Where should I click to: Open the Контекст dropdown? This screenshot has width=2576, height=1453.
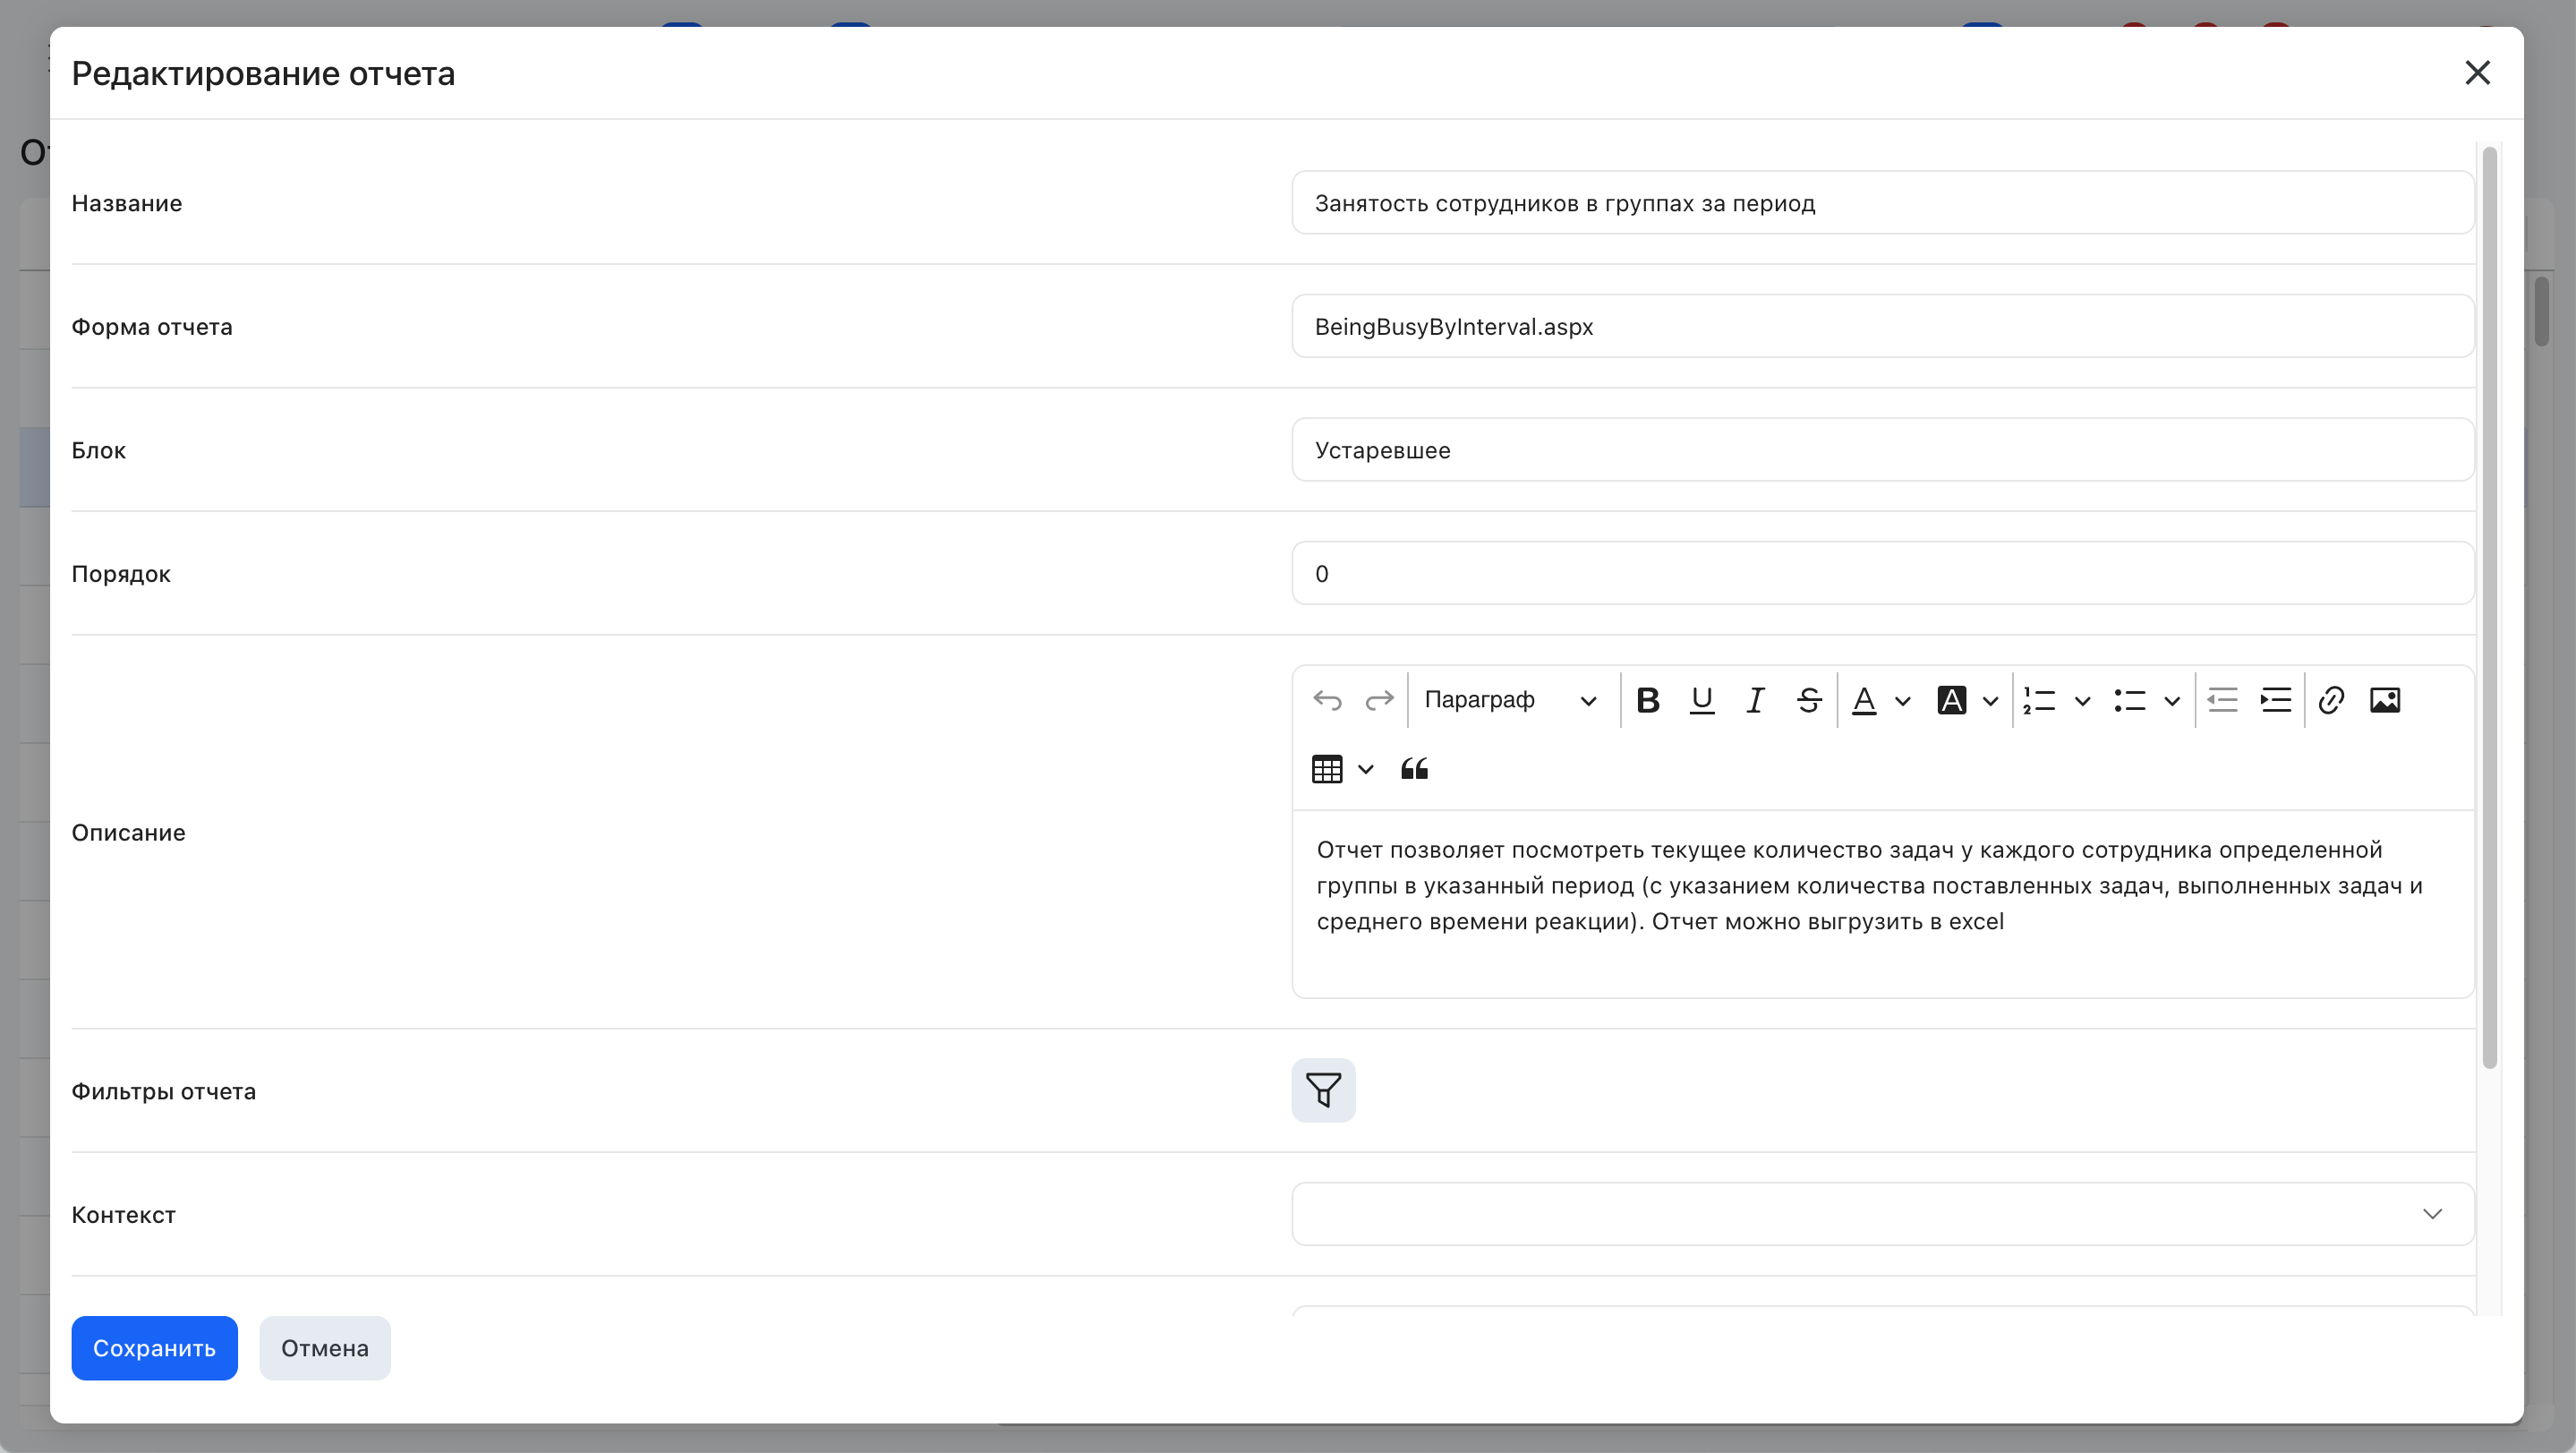tap(1883, 1214)
